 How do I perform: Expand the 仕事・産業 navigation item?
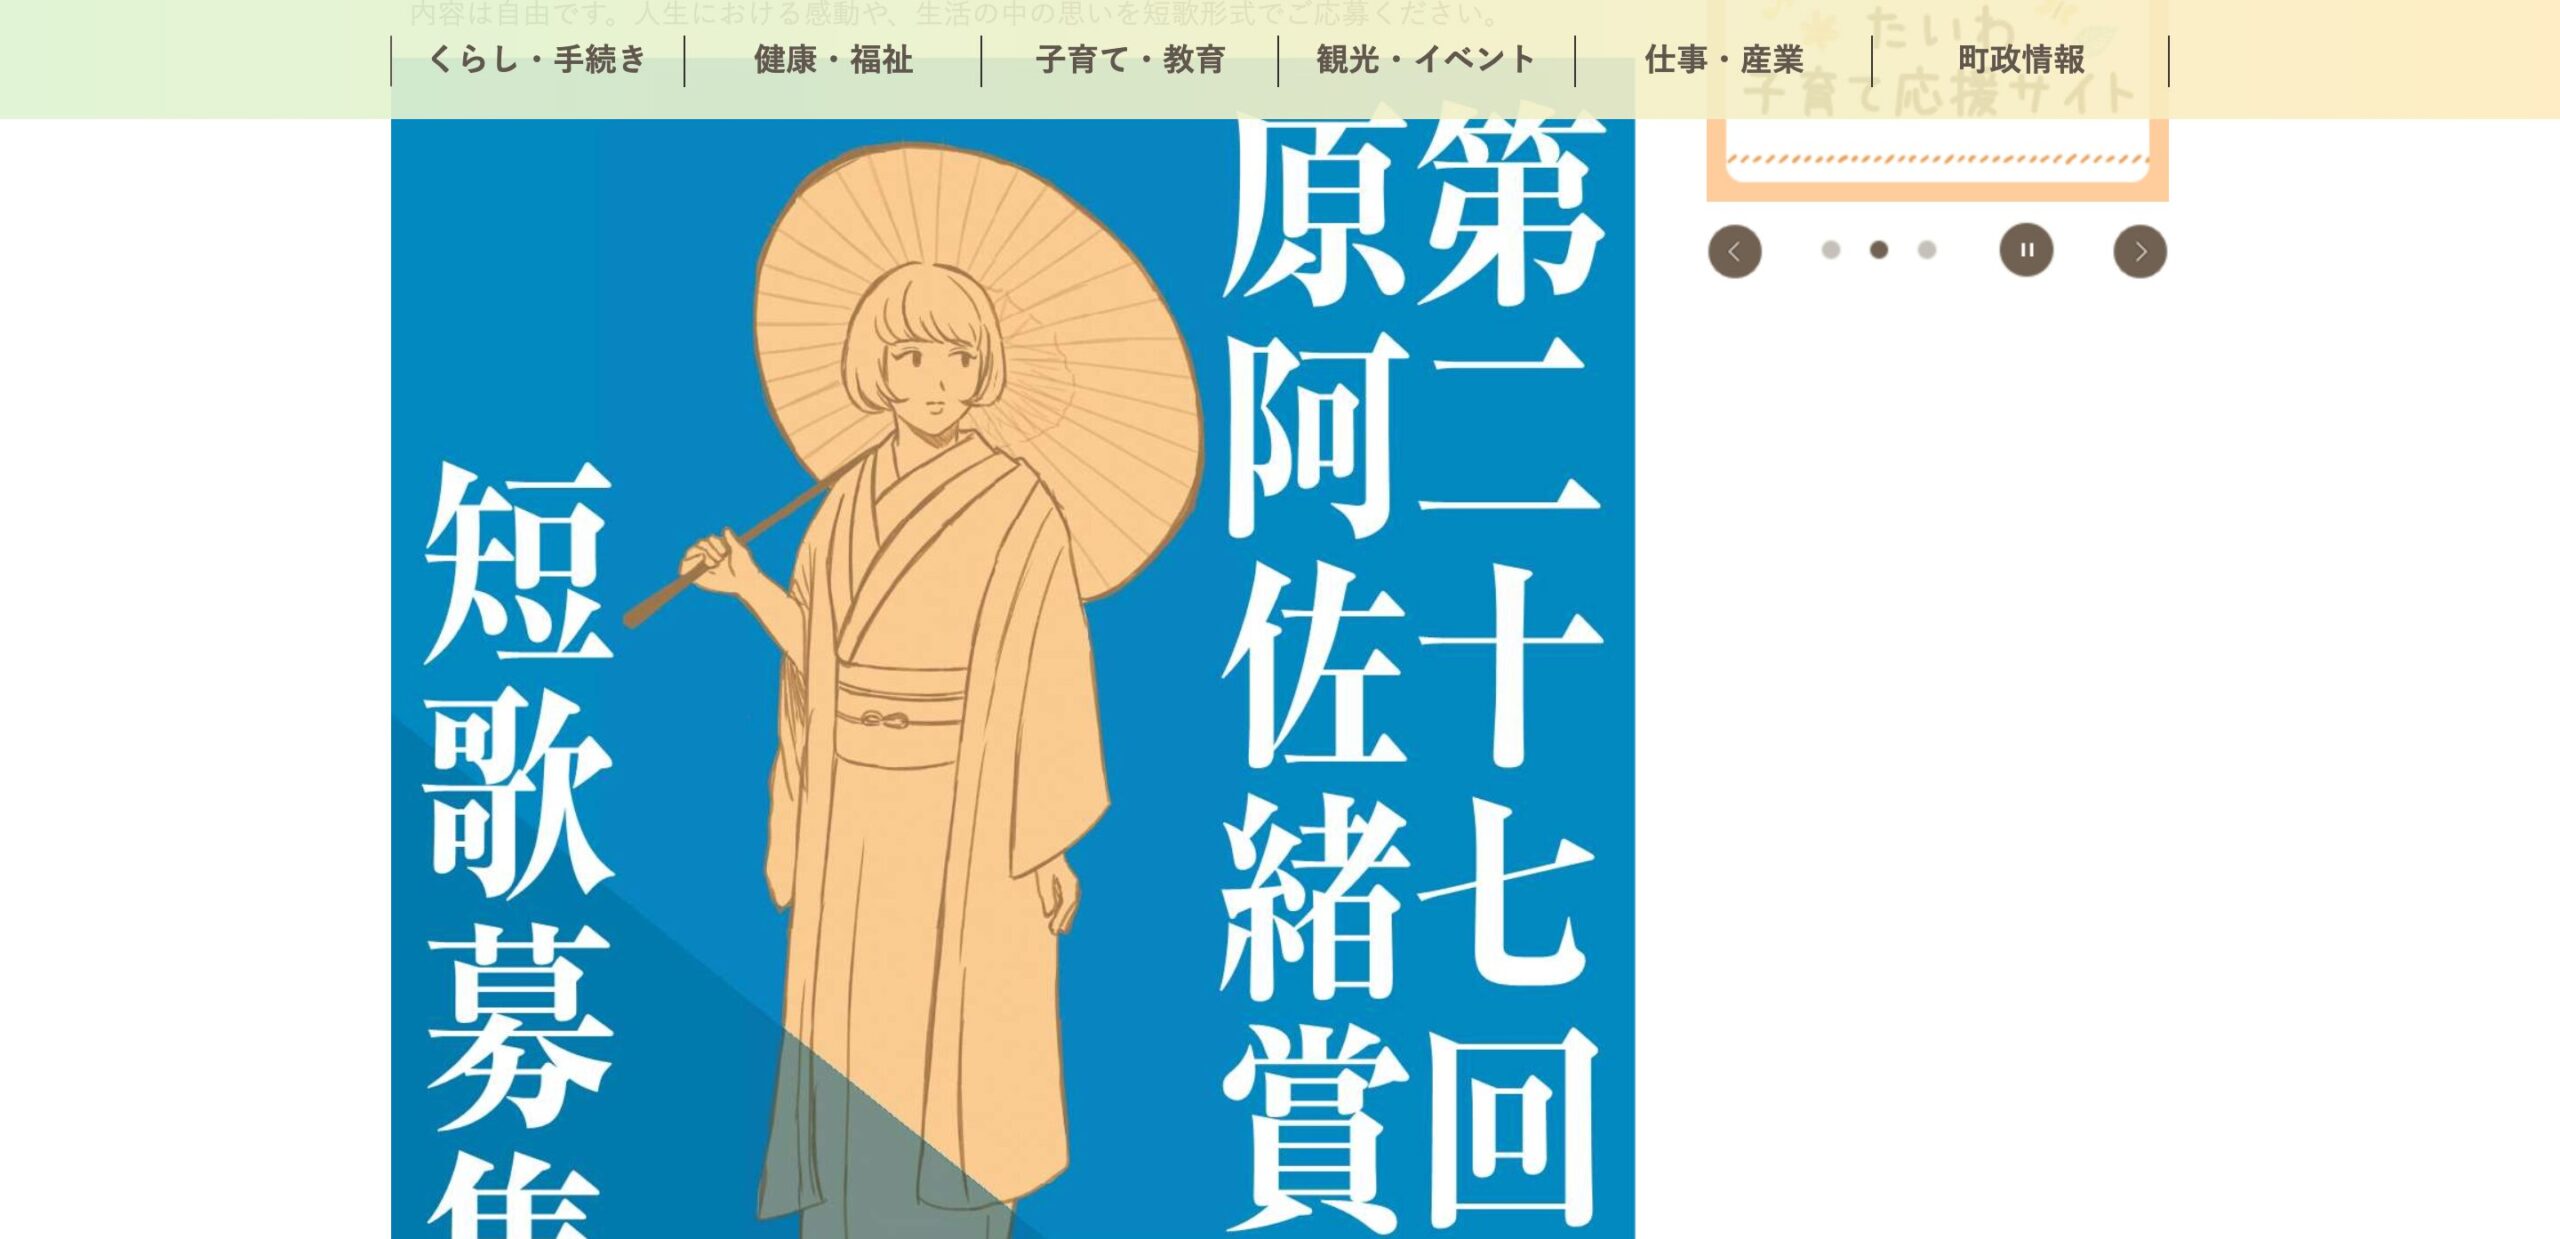1724,60
